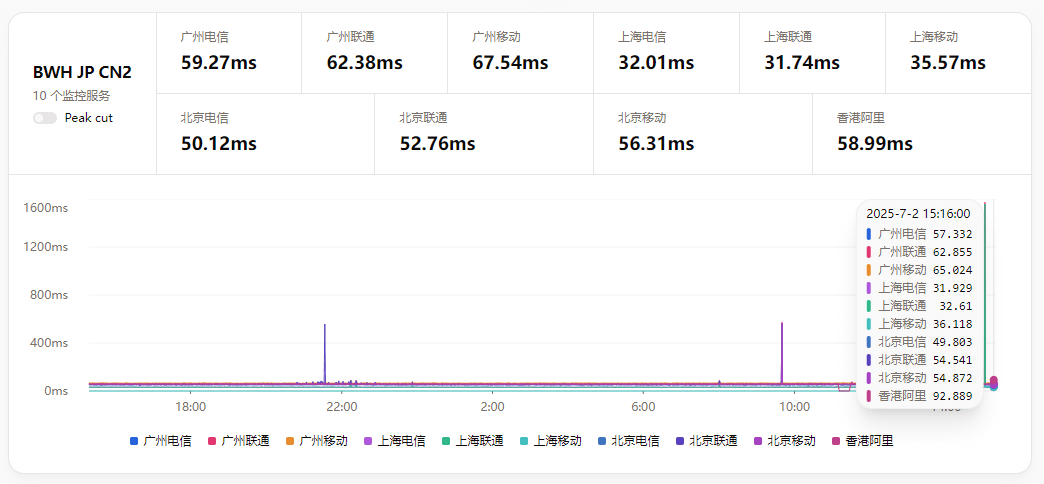This screenshot has width=1044, height=484.
Task: Select the 上海电信 32.01ms card
Action: click(666, 53)
